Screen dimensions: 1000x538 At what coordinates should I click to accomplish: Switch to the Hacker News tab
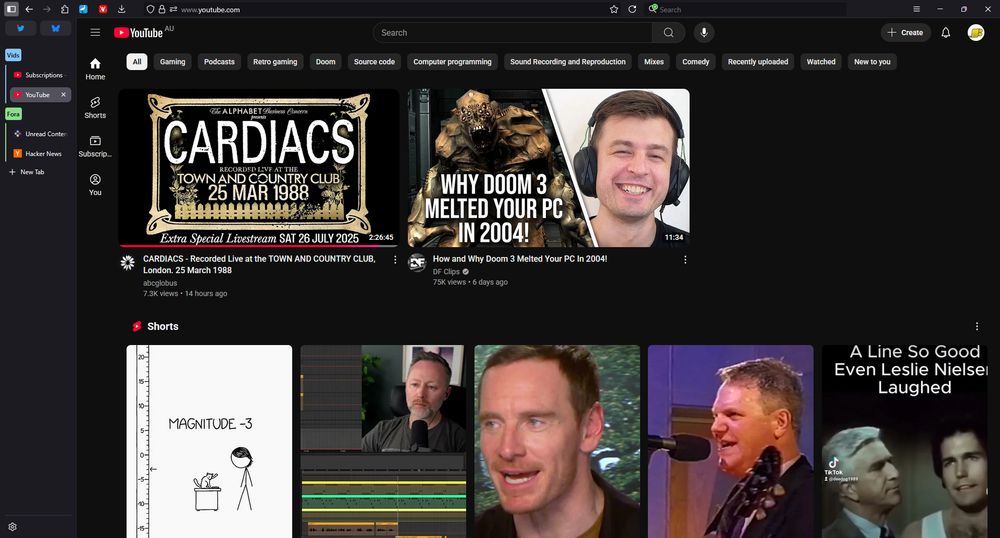40,154
